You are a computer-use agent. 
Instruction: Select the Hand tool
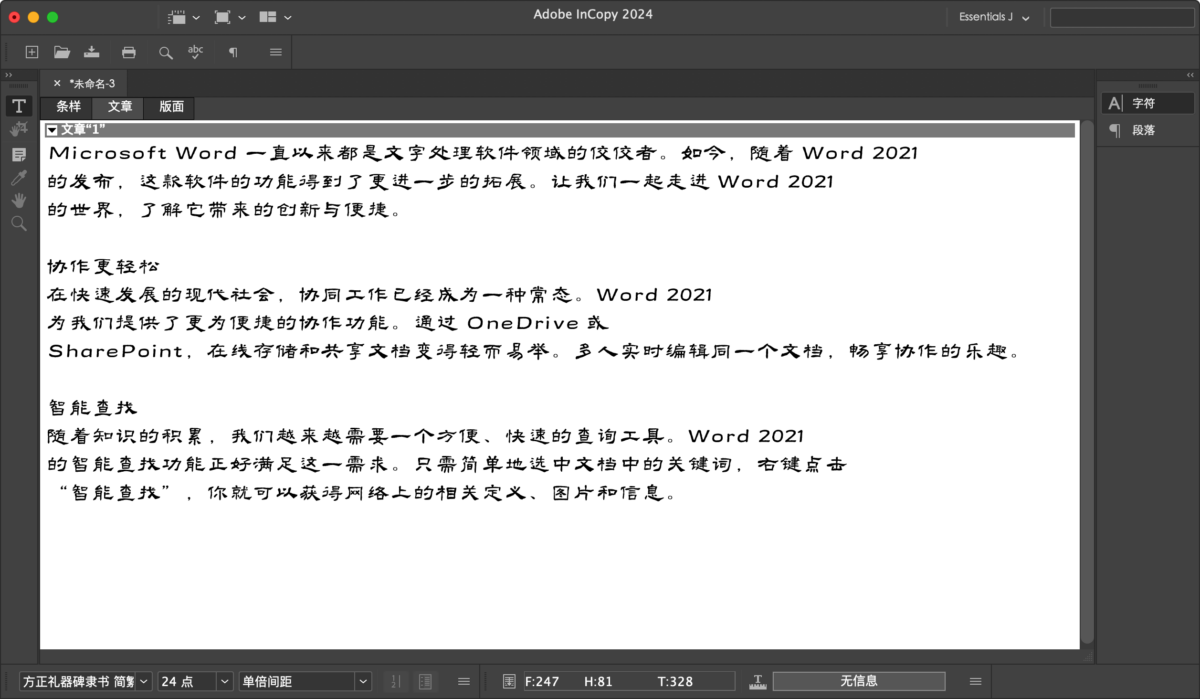coord(19,201)
